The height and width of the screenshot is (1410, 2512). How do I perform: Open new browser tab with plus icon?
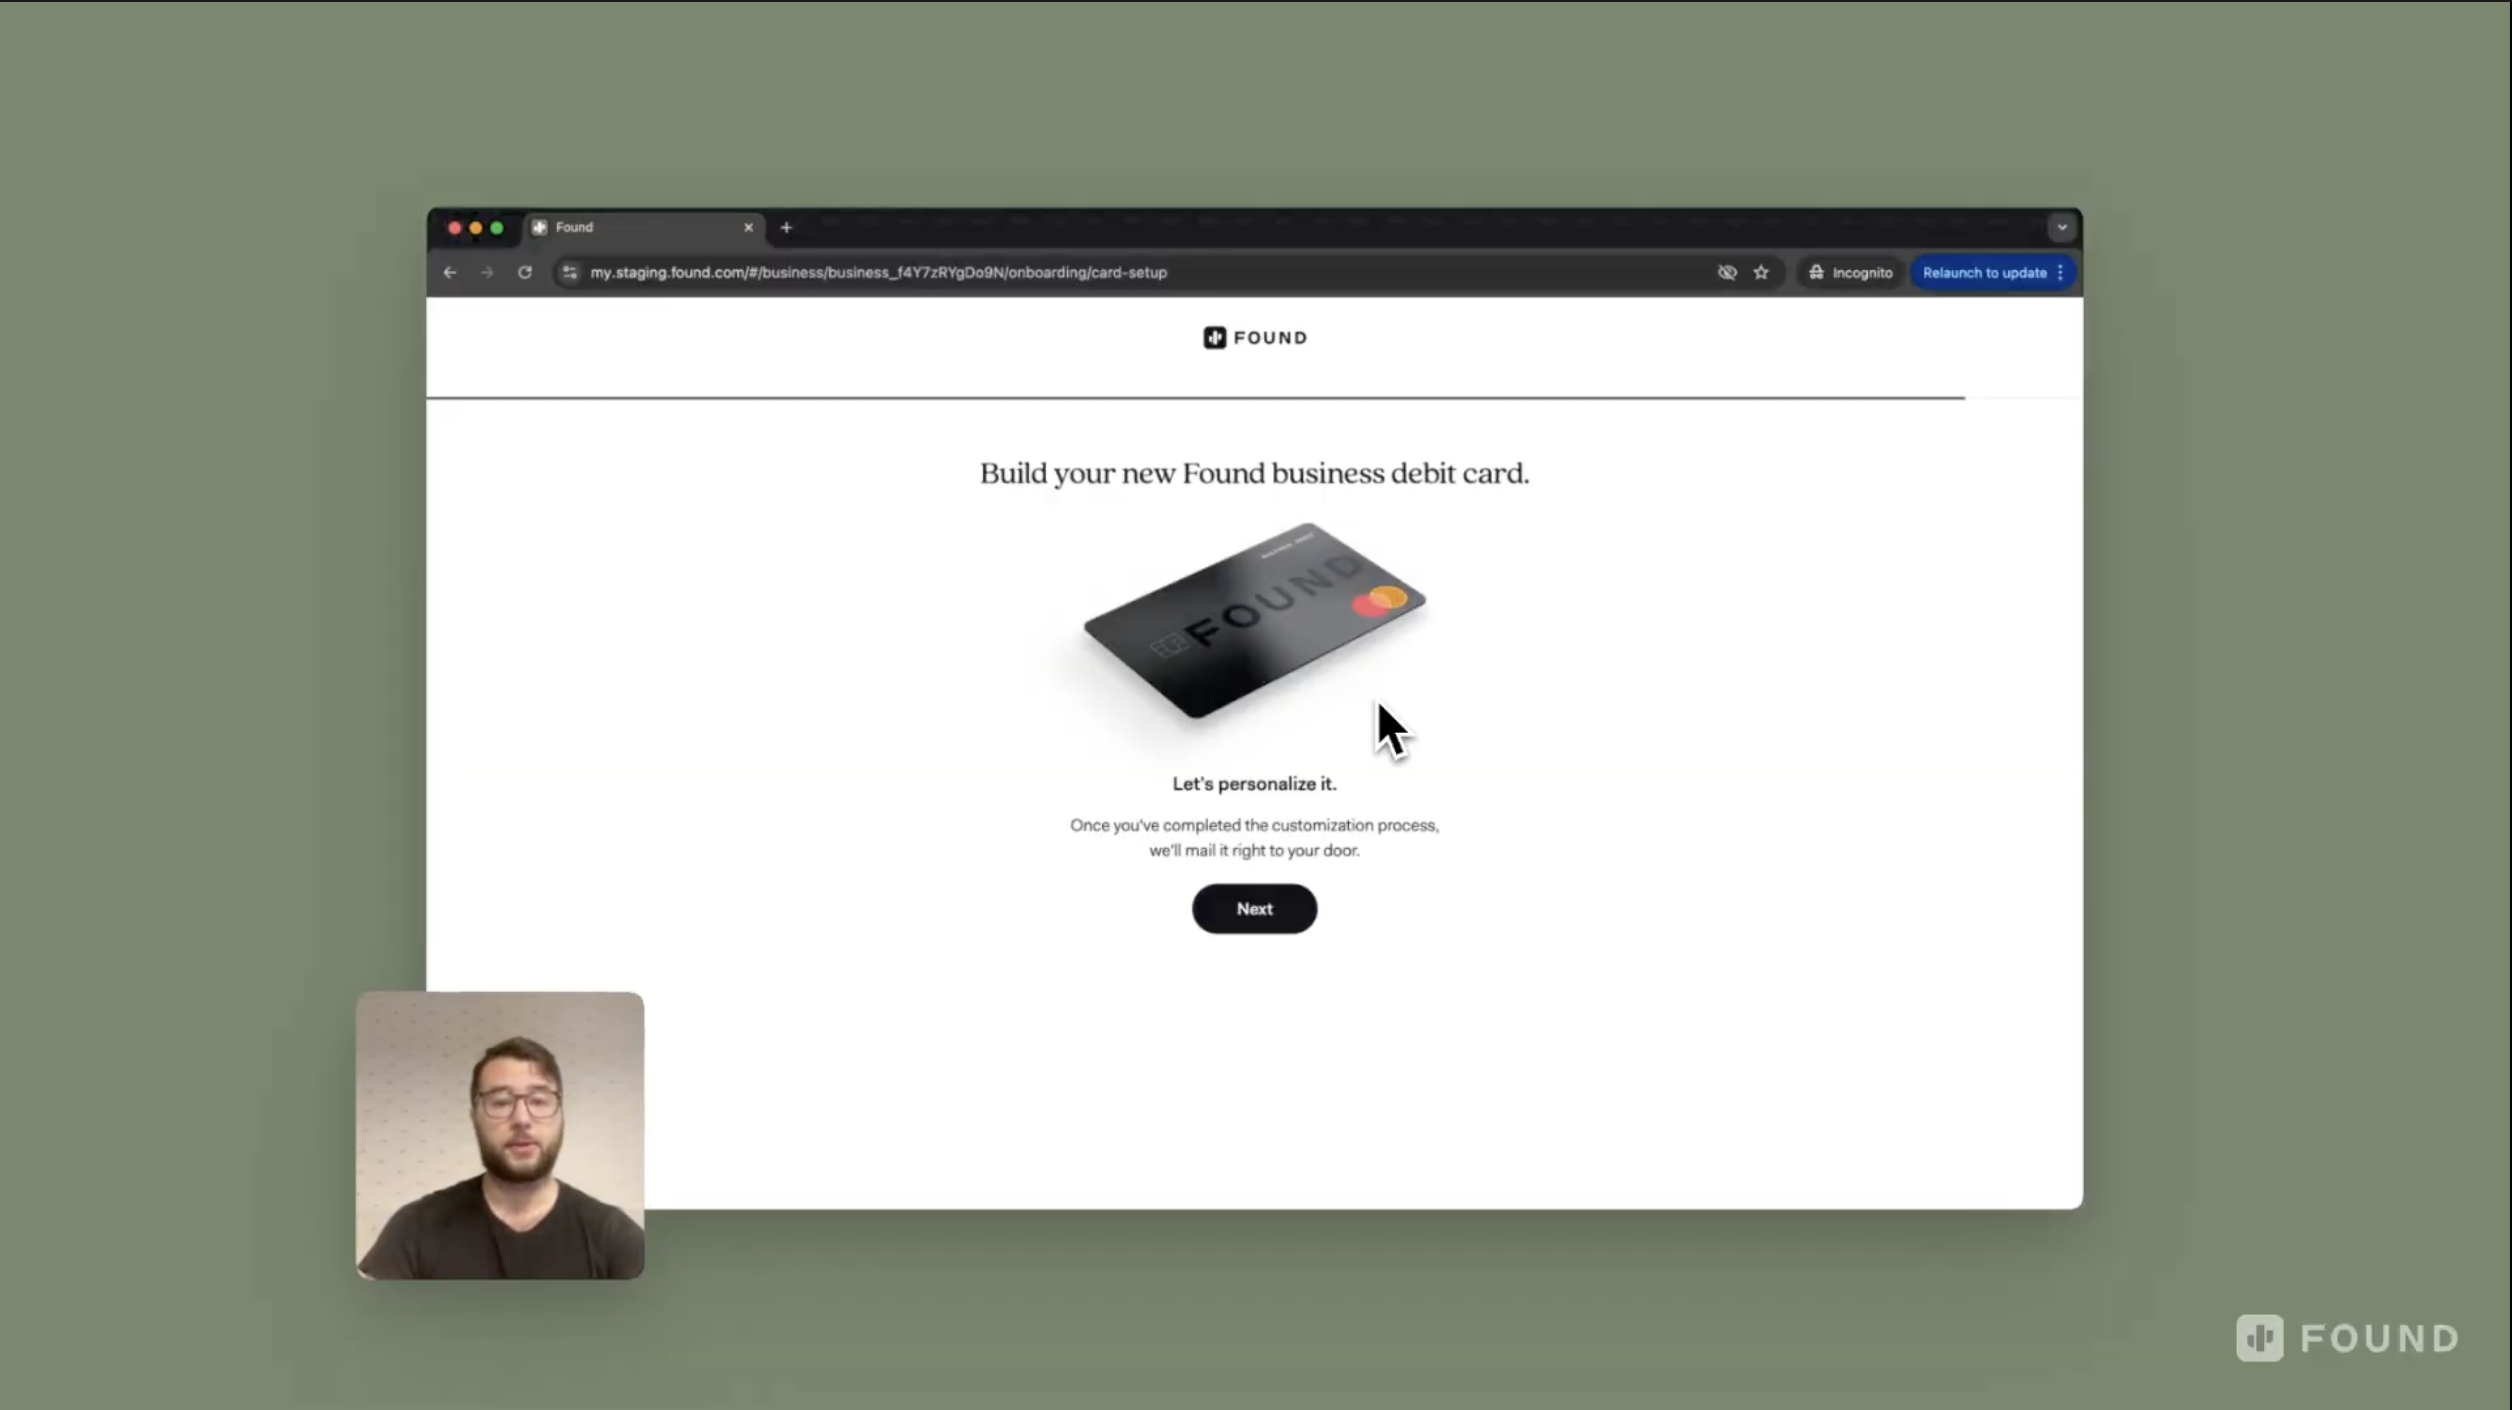coord(787,226)
